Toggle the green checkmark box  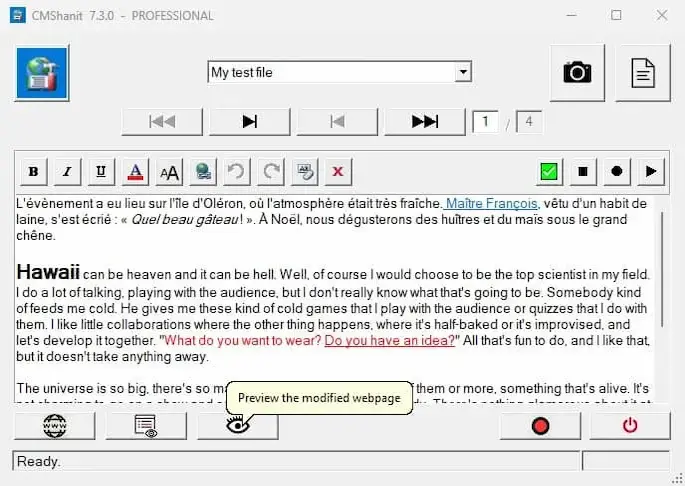[548, 171]
